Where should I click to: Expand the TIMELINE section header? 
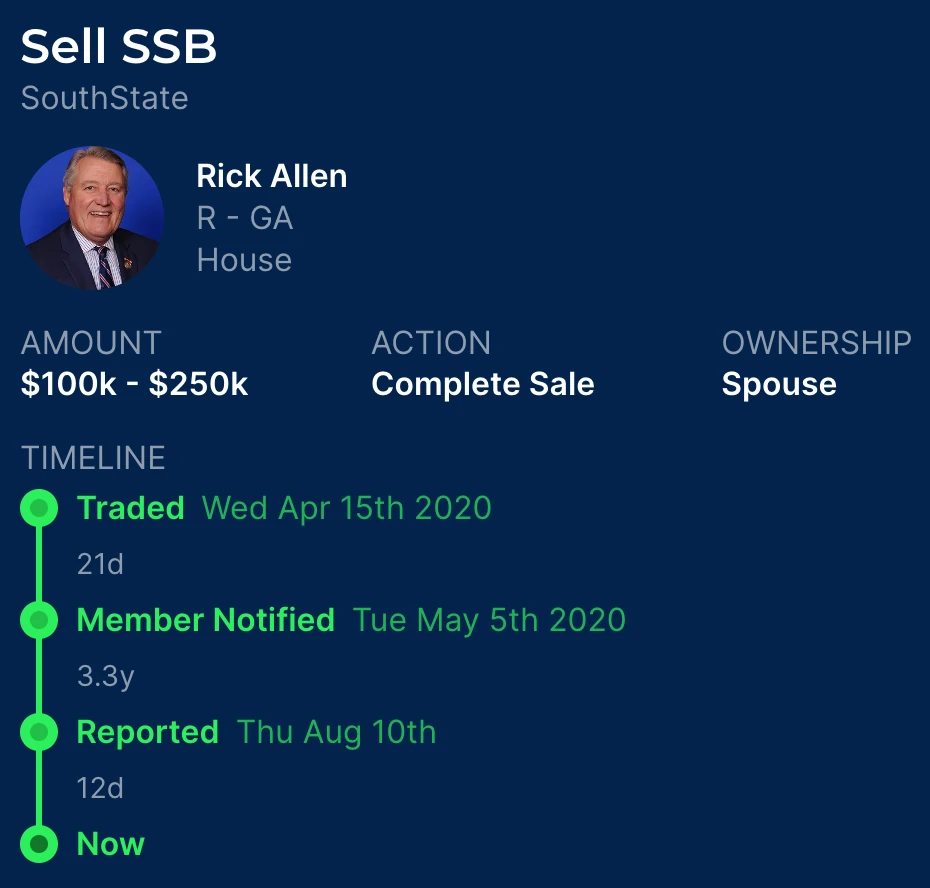coord(92,458)
